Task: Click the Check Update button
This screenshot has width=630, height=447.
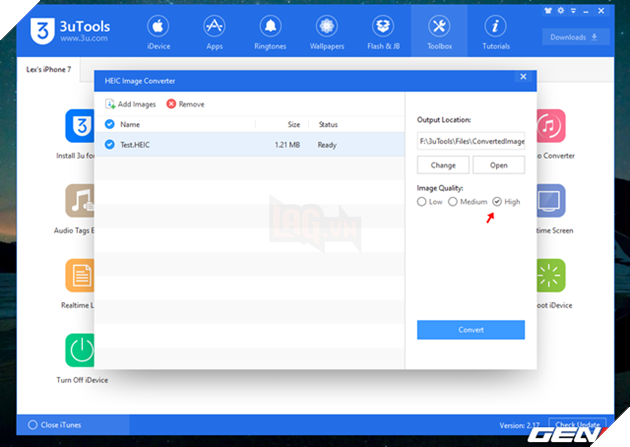Action: [577, 424]
